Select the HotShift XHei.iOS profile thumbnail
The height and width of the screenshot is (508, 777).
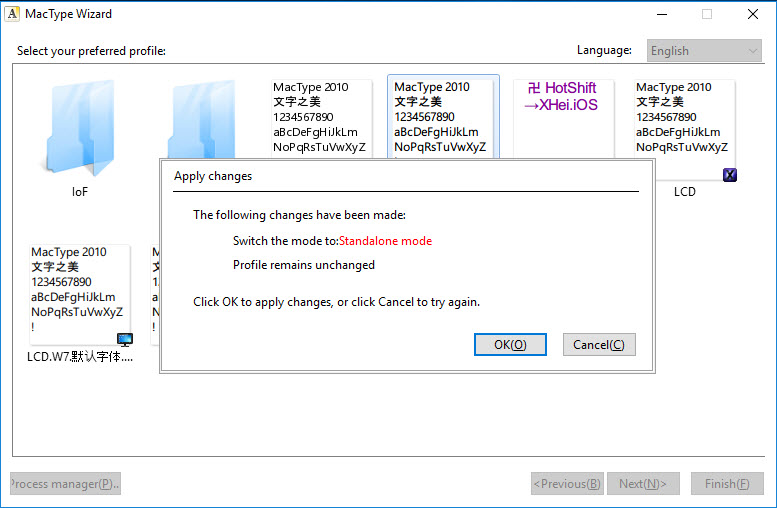click(563, 119)
